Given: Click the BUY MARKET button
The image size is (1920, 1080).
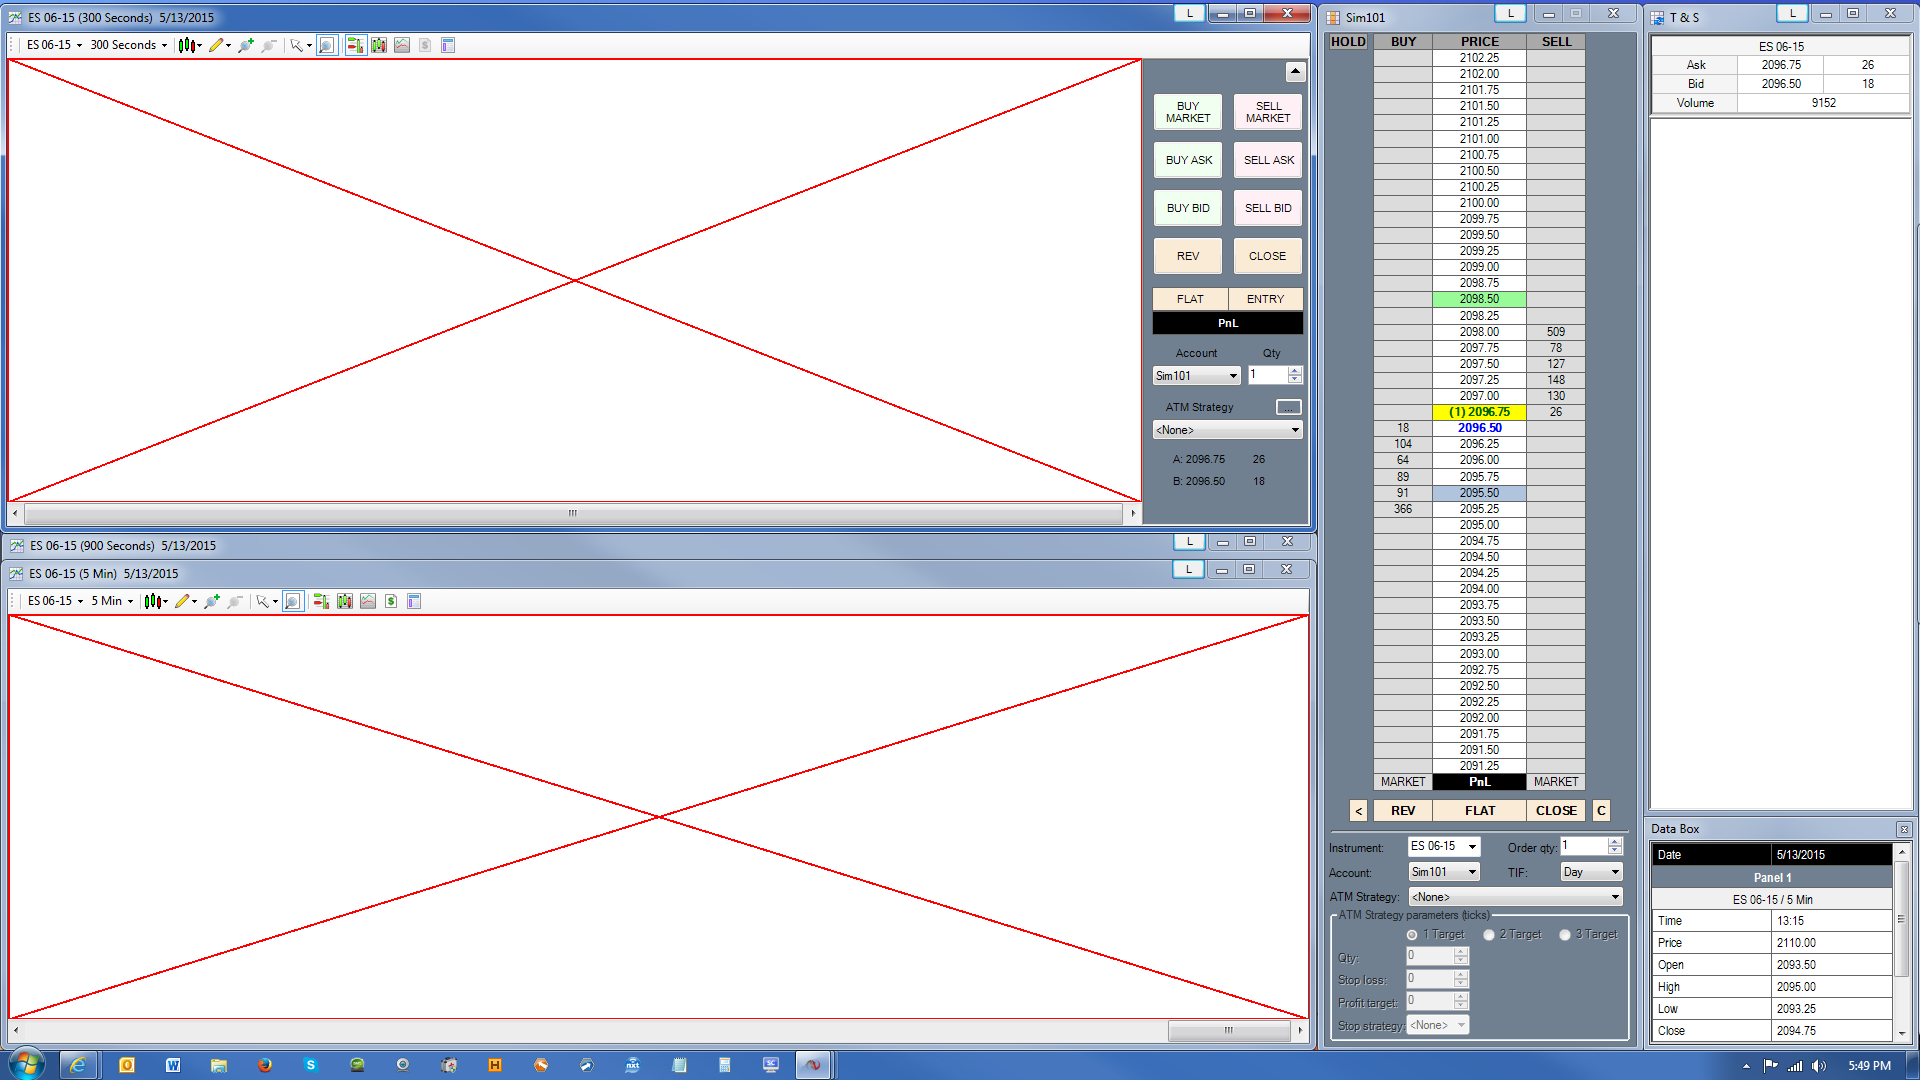Looking at the screenshot, I should coord(1187,112).
